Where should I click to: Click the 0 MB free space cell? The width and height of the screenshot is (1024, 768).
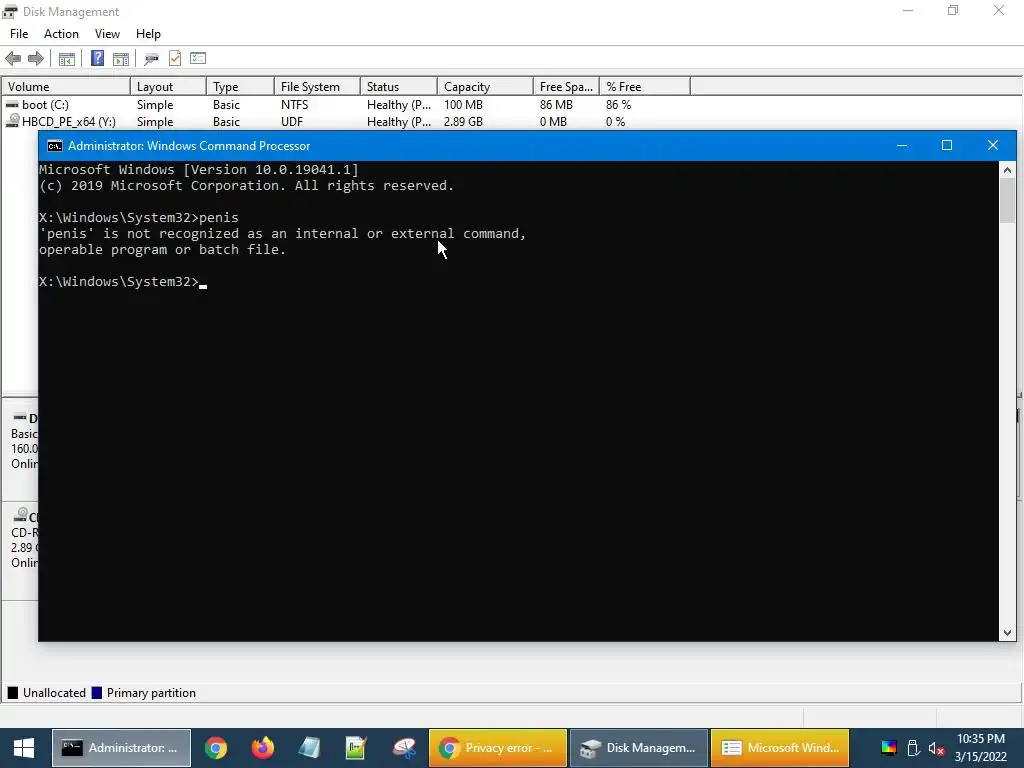(552, 121)
